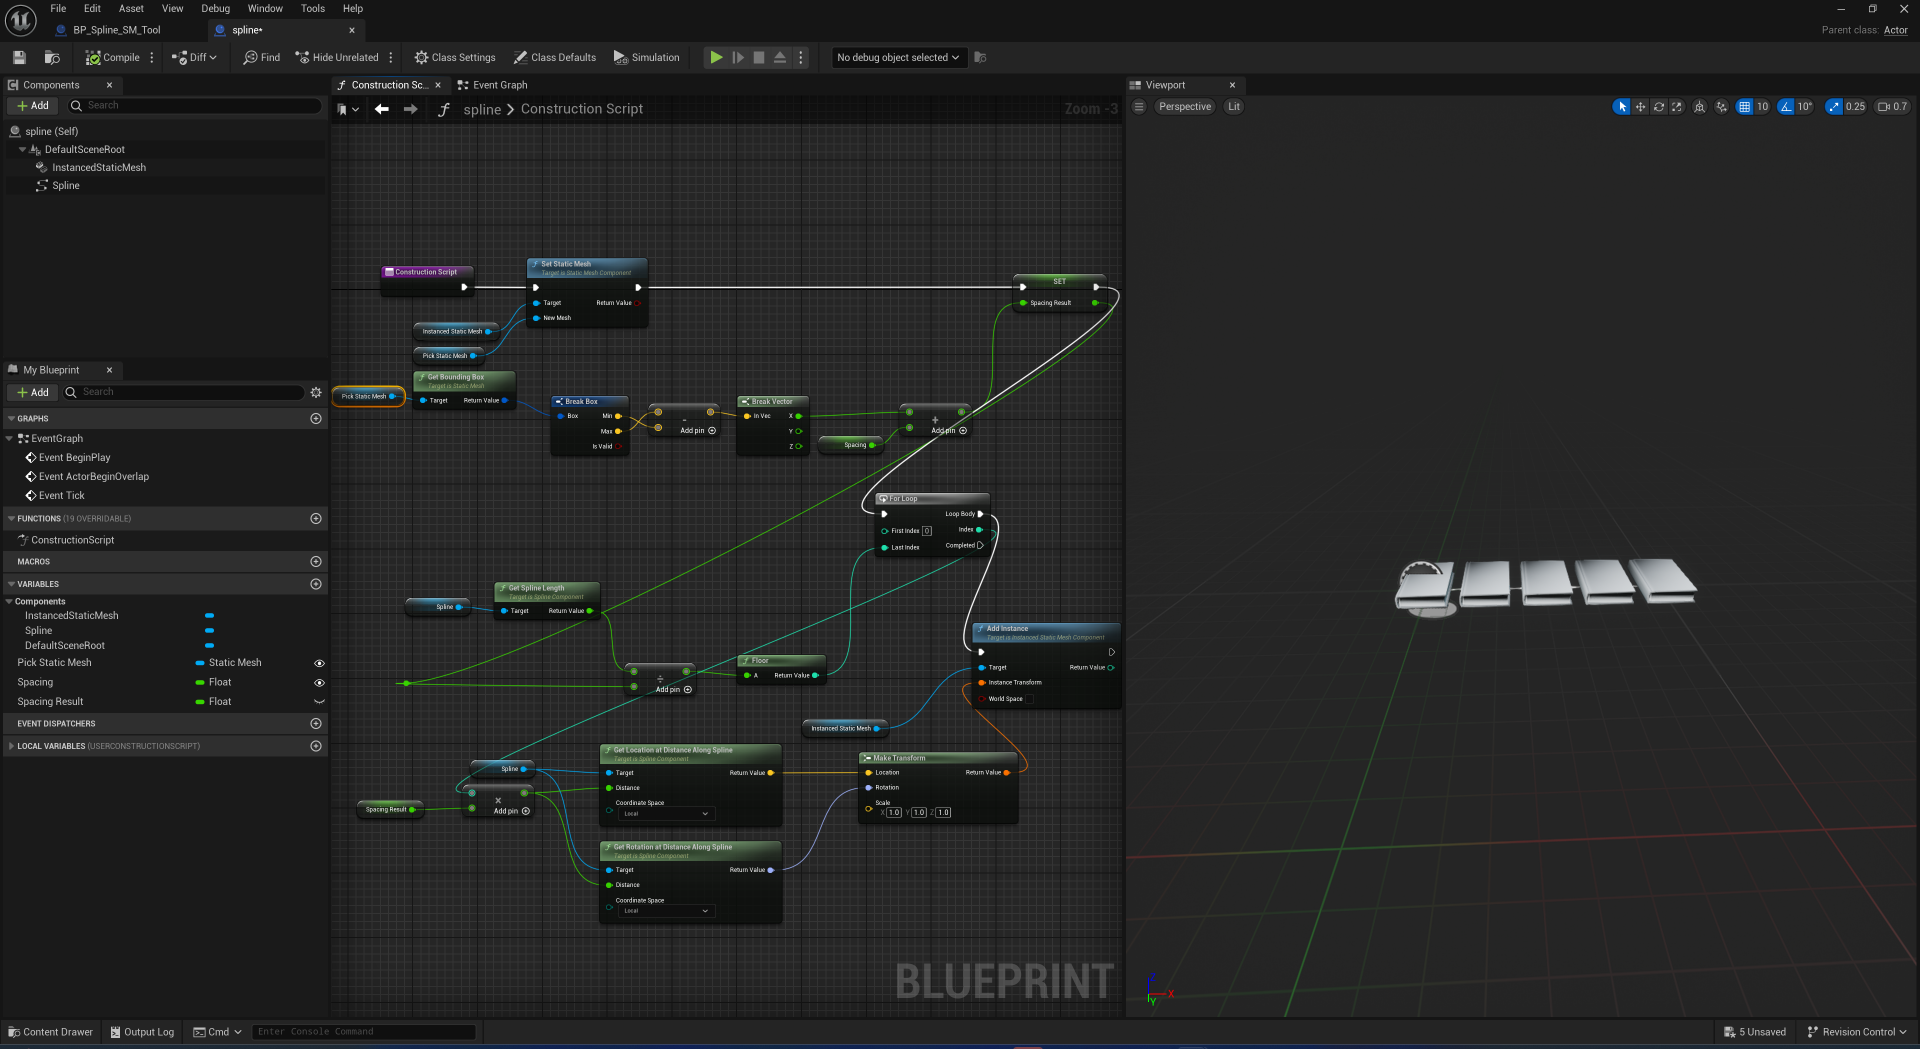Open the Class Settings panel
Image resolution: width=1920 pixels, height=1049 pixels.
(455, 58)
